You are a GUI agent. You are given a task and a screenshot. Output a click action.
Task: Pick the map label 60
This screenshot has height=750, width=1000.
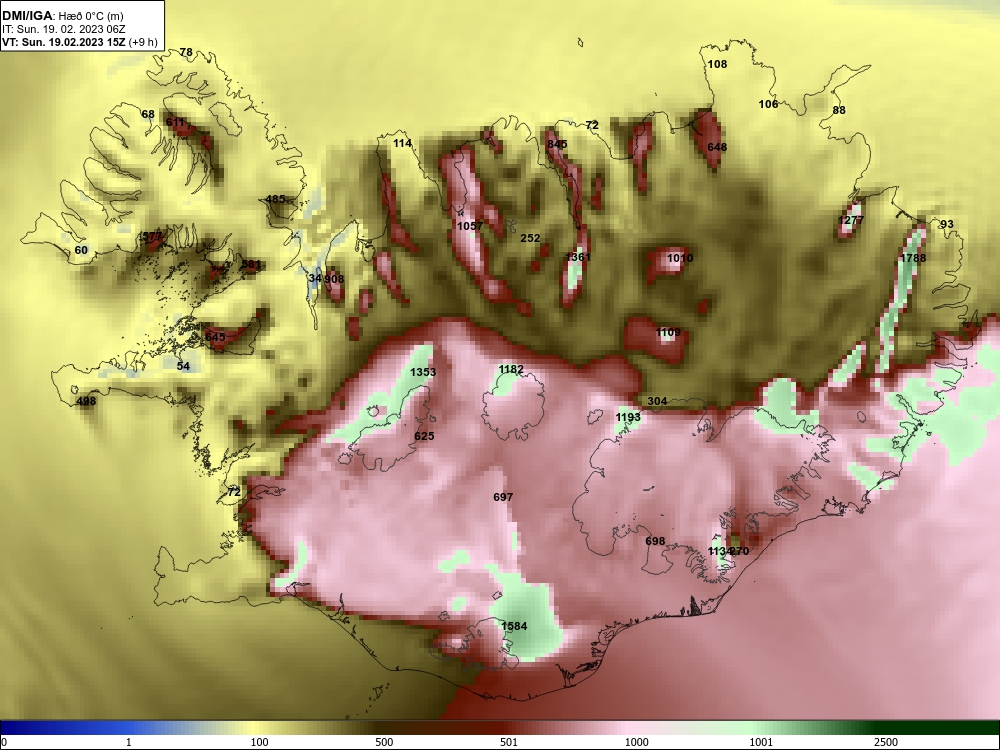(x=81, y=250)
